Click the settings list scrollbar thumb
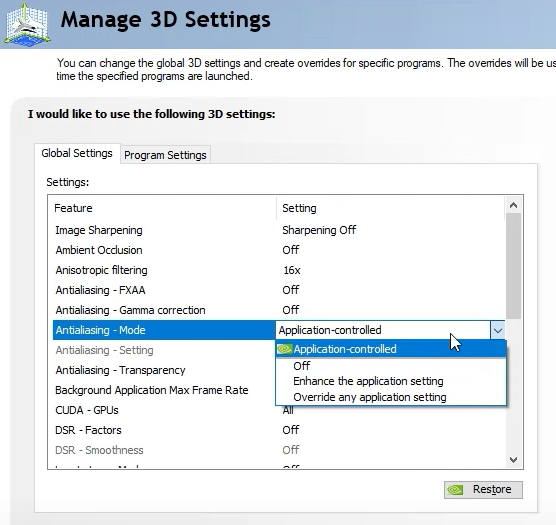Viewport: 556px width, 525px height. 513,266
